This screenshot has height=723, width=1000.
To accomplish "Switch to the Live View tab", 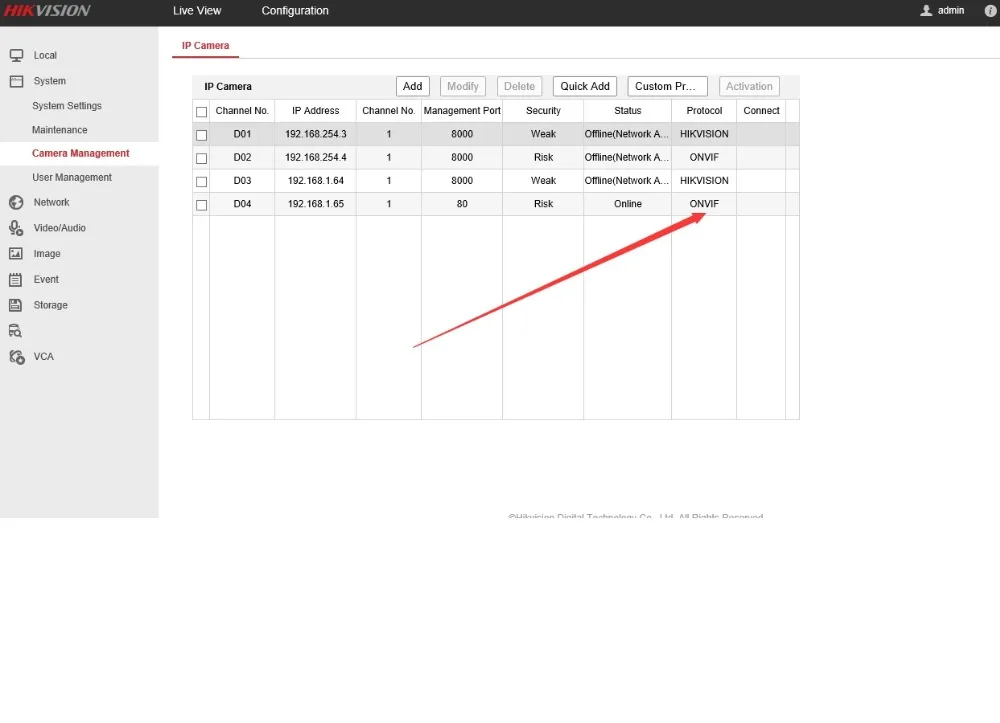I will click(x=197, y=11).
